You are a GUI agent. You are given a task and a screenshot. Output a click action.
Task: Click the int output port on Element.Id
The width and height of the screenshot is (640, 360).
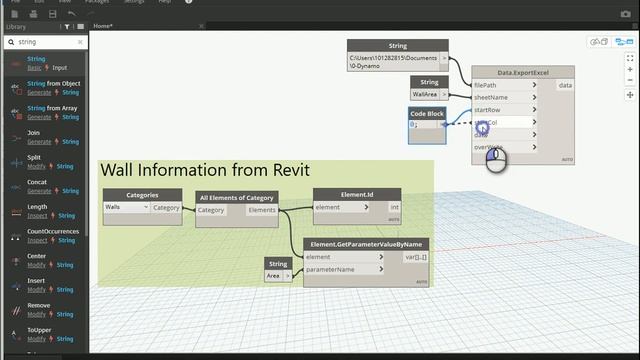[x=394, y=207]
